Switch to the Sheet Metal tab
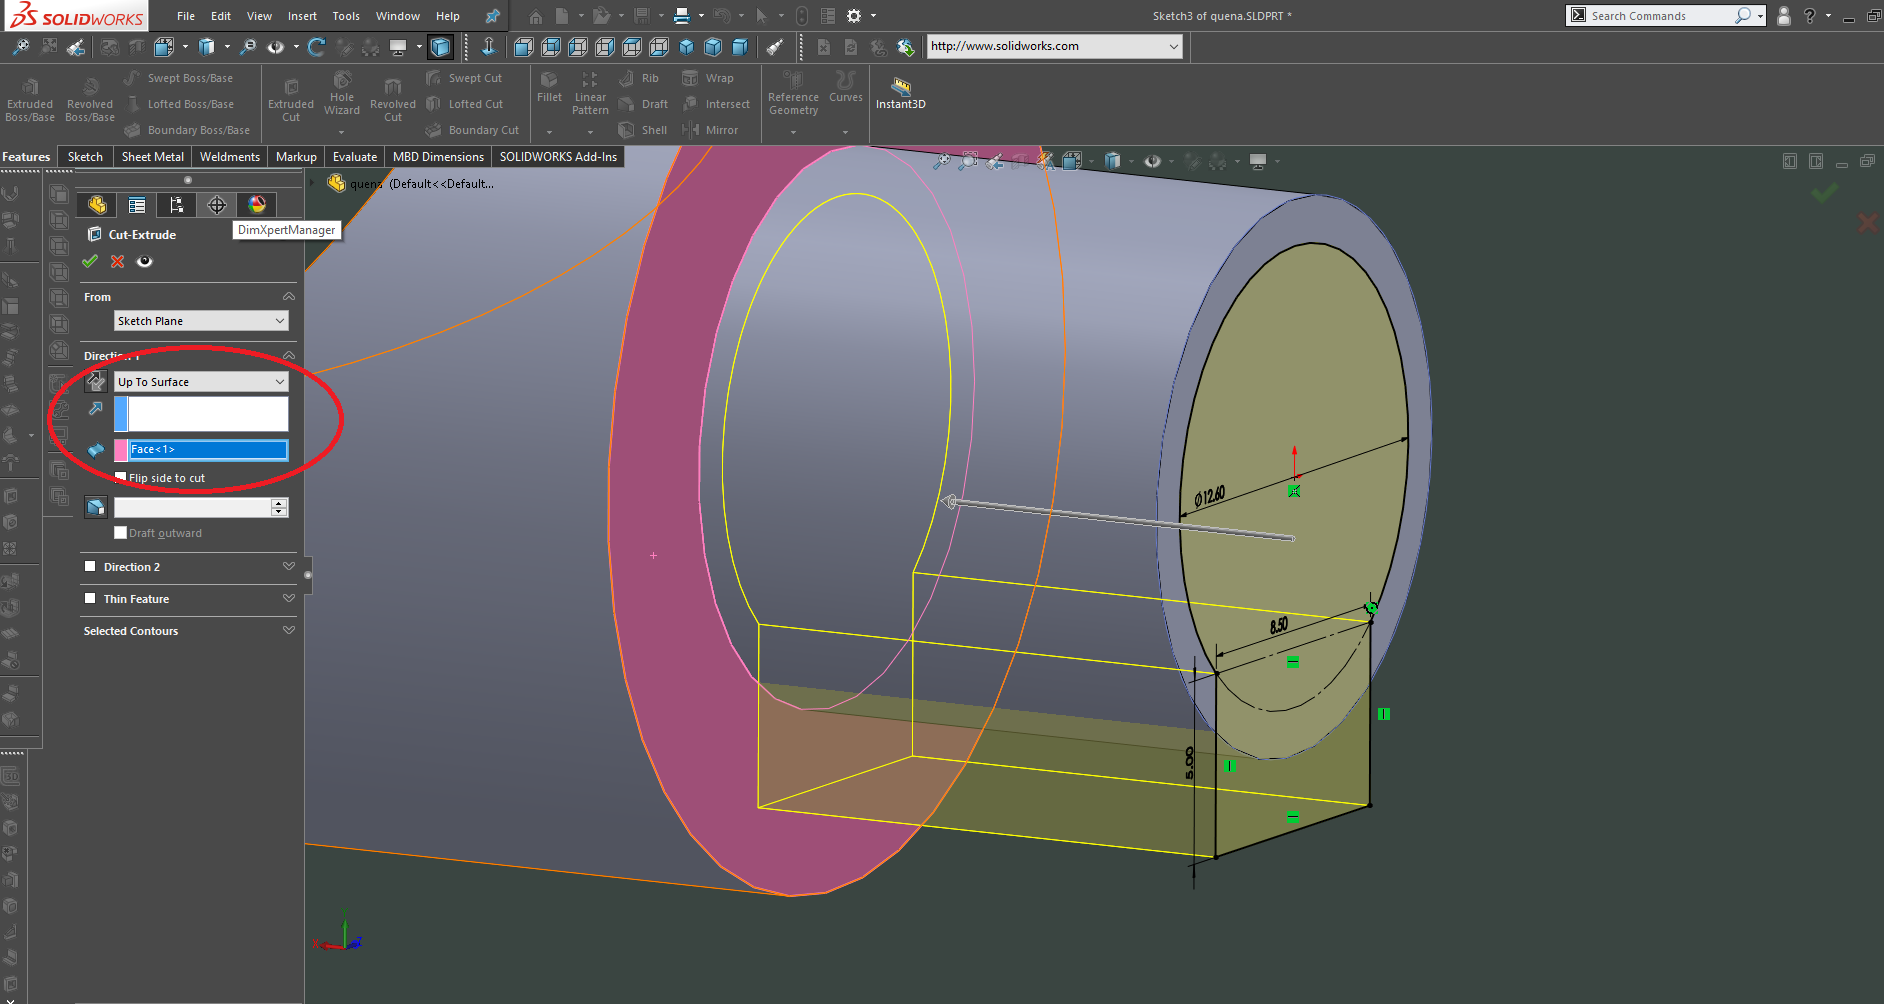Screen dimensions: 1884x1004 (153, 157)
